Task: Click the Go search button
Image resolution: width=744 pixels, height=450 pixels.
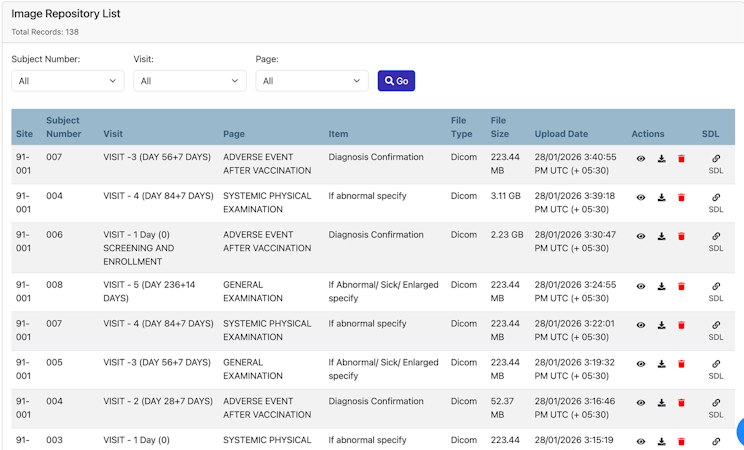Action: pyautogui.click(x=396, y=81)
